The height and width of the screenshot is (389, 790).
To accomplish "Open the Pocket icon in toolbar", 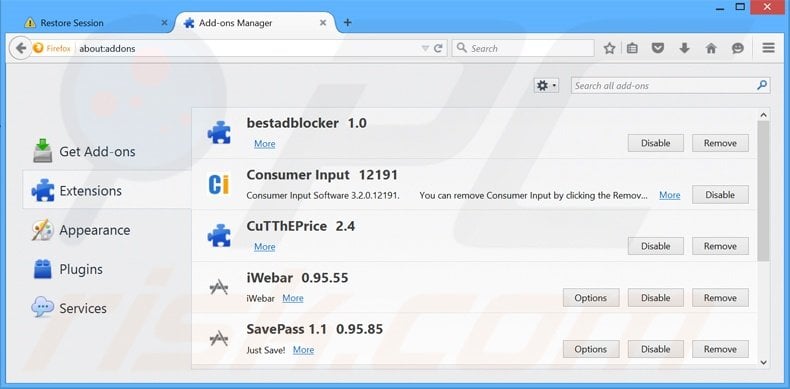I will [657, 48].
